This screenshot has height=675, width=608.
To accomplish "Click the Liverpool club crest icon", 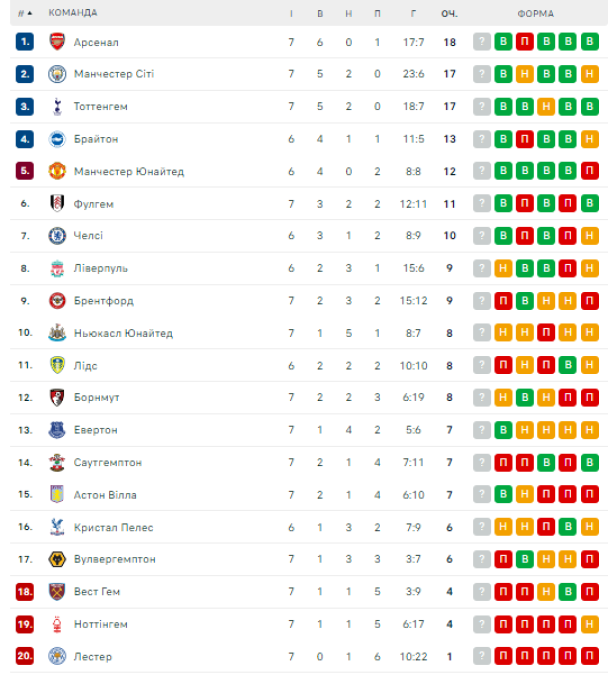I will point(56,268).
